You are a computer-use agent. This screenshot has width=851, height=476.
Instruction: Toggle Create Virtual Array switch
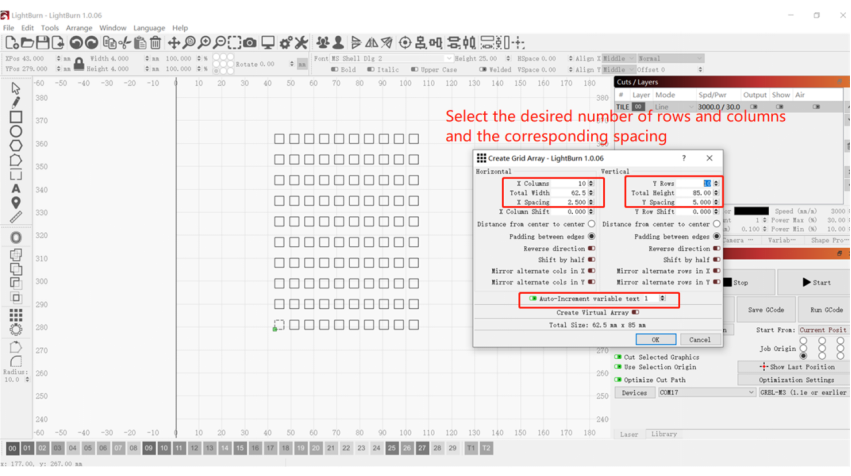(635, 313)
